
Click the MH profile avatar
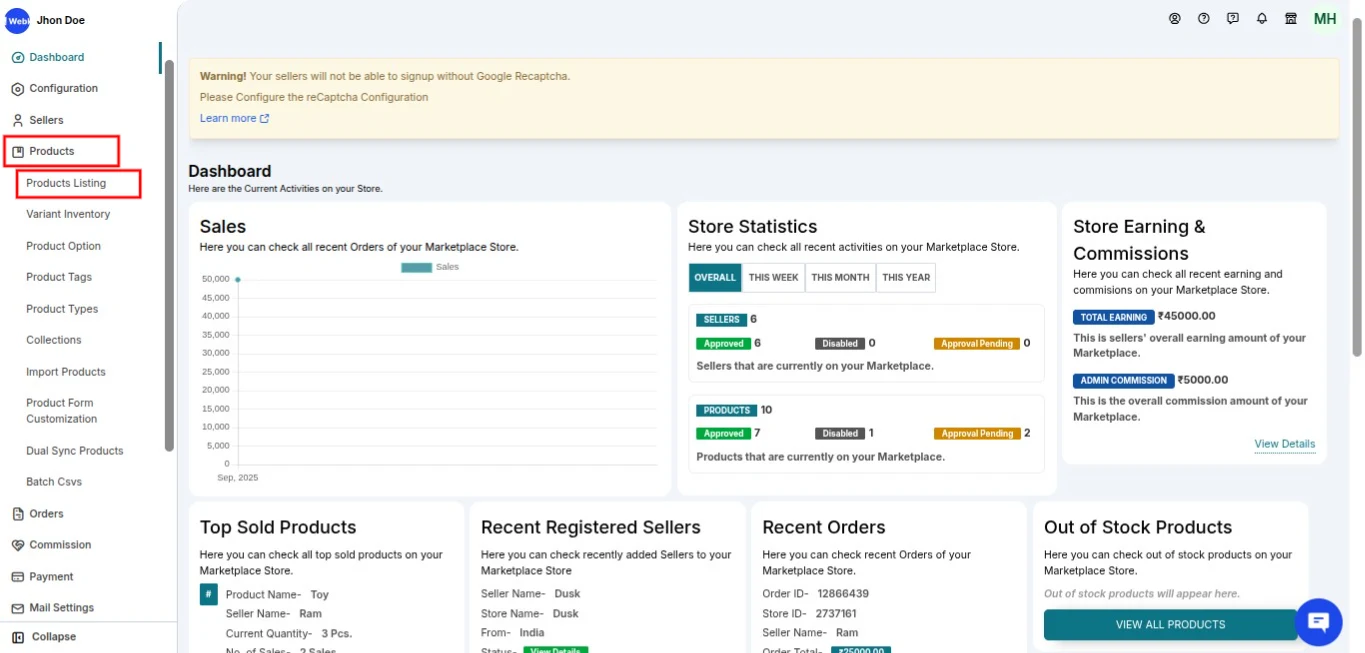point(1325,19)
